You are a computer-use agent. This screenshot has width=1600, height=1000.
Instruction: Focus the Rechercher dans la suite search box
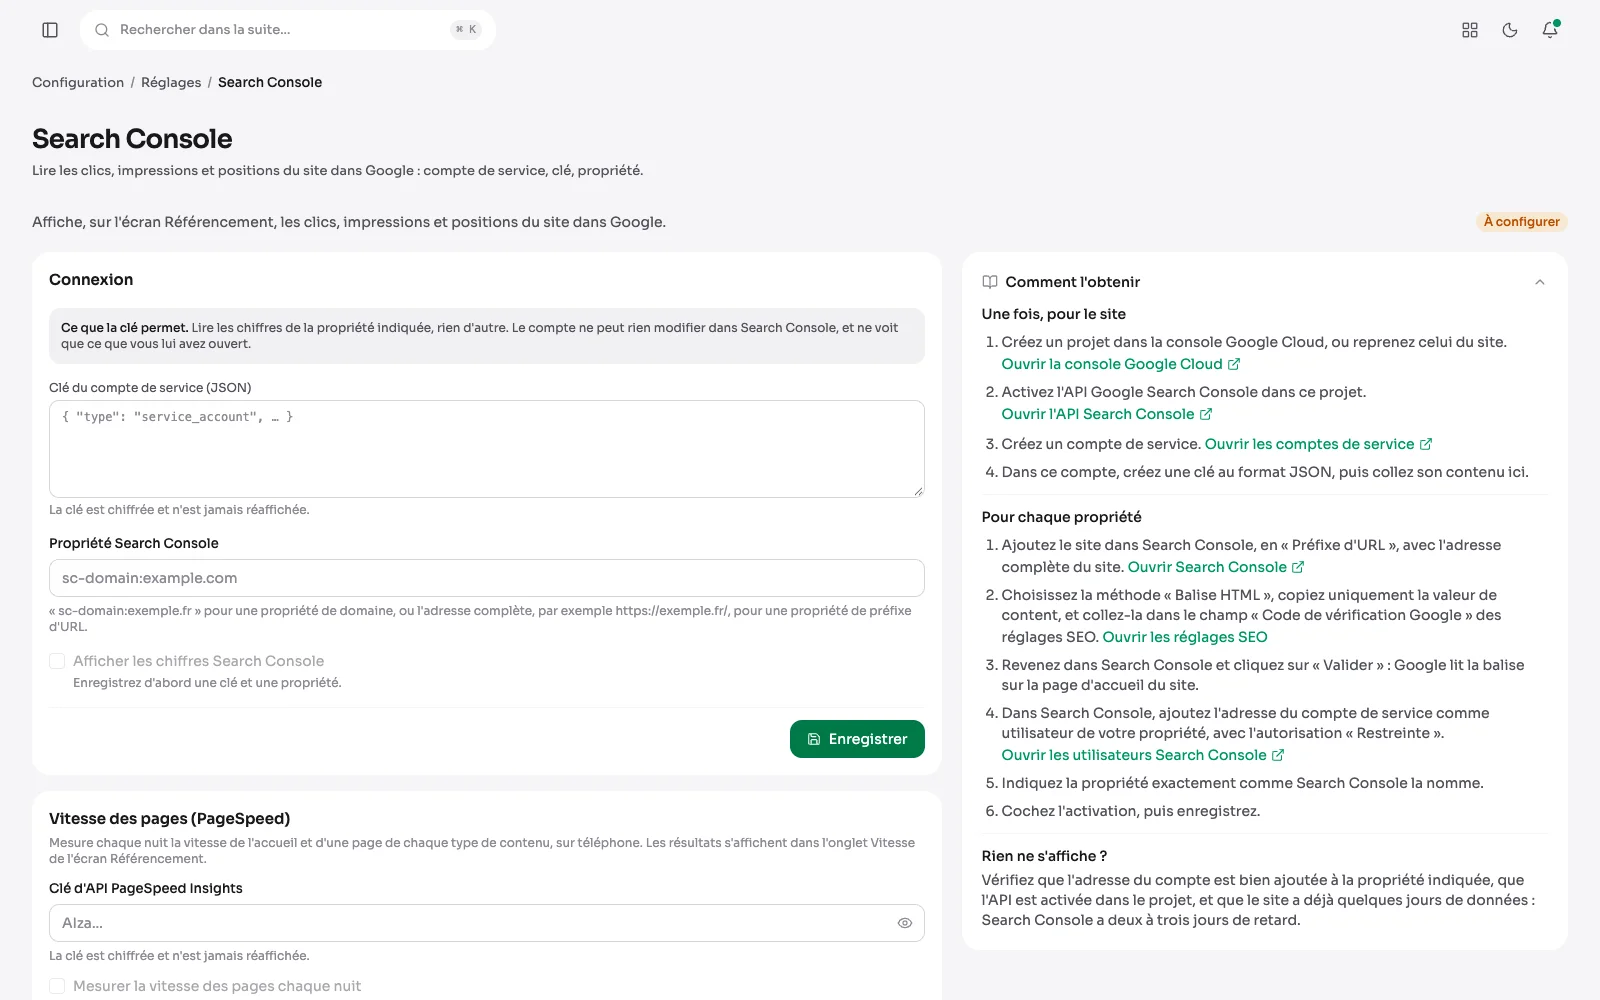288,30
